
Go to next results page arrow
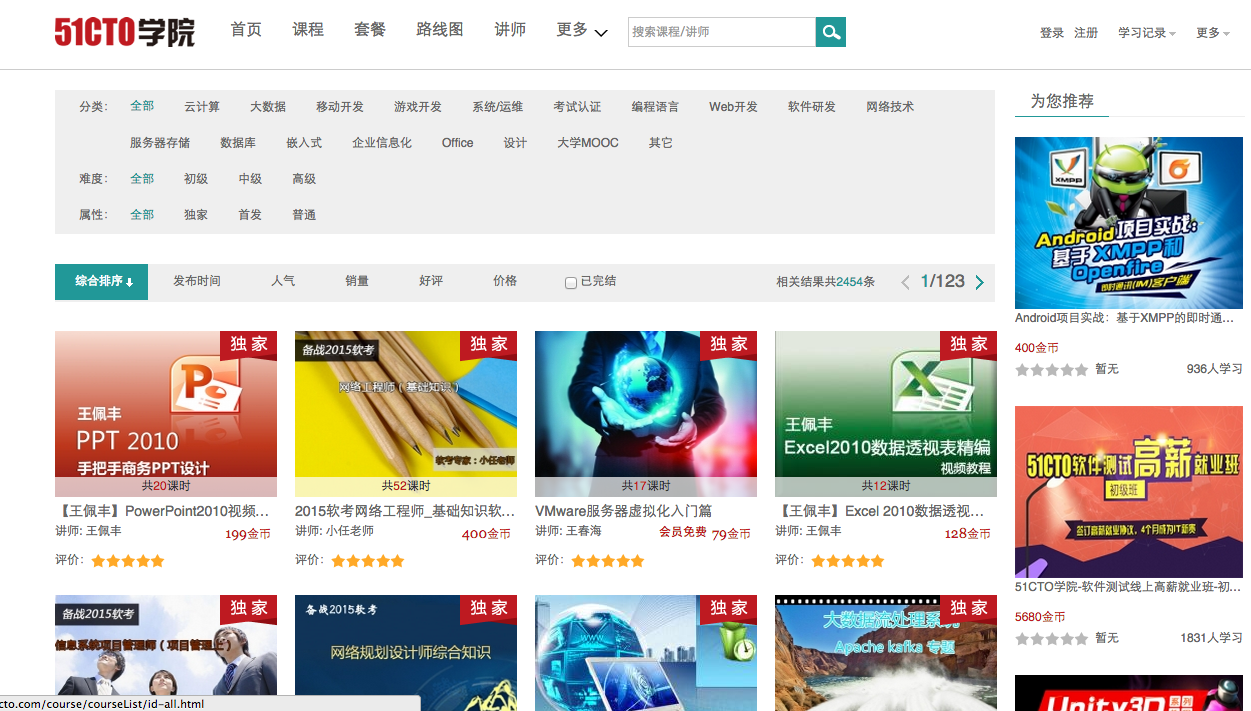click(979, 282)
